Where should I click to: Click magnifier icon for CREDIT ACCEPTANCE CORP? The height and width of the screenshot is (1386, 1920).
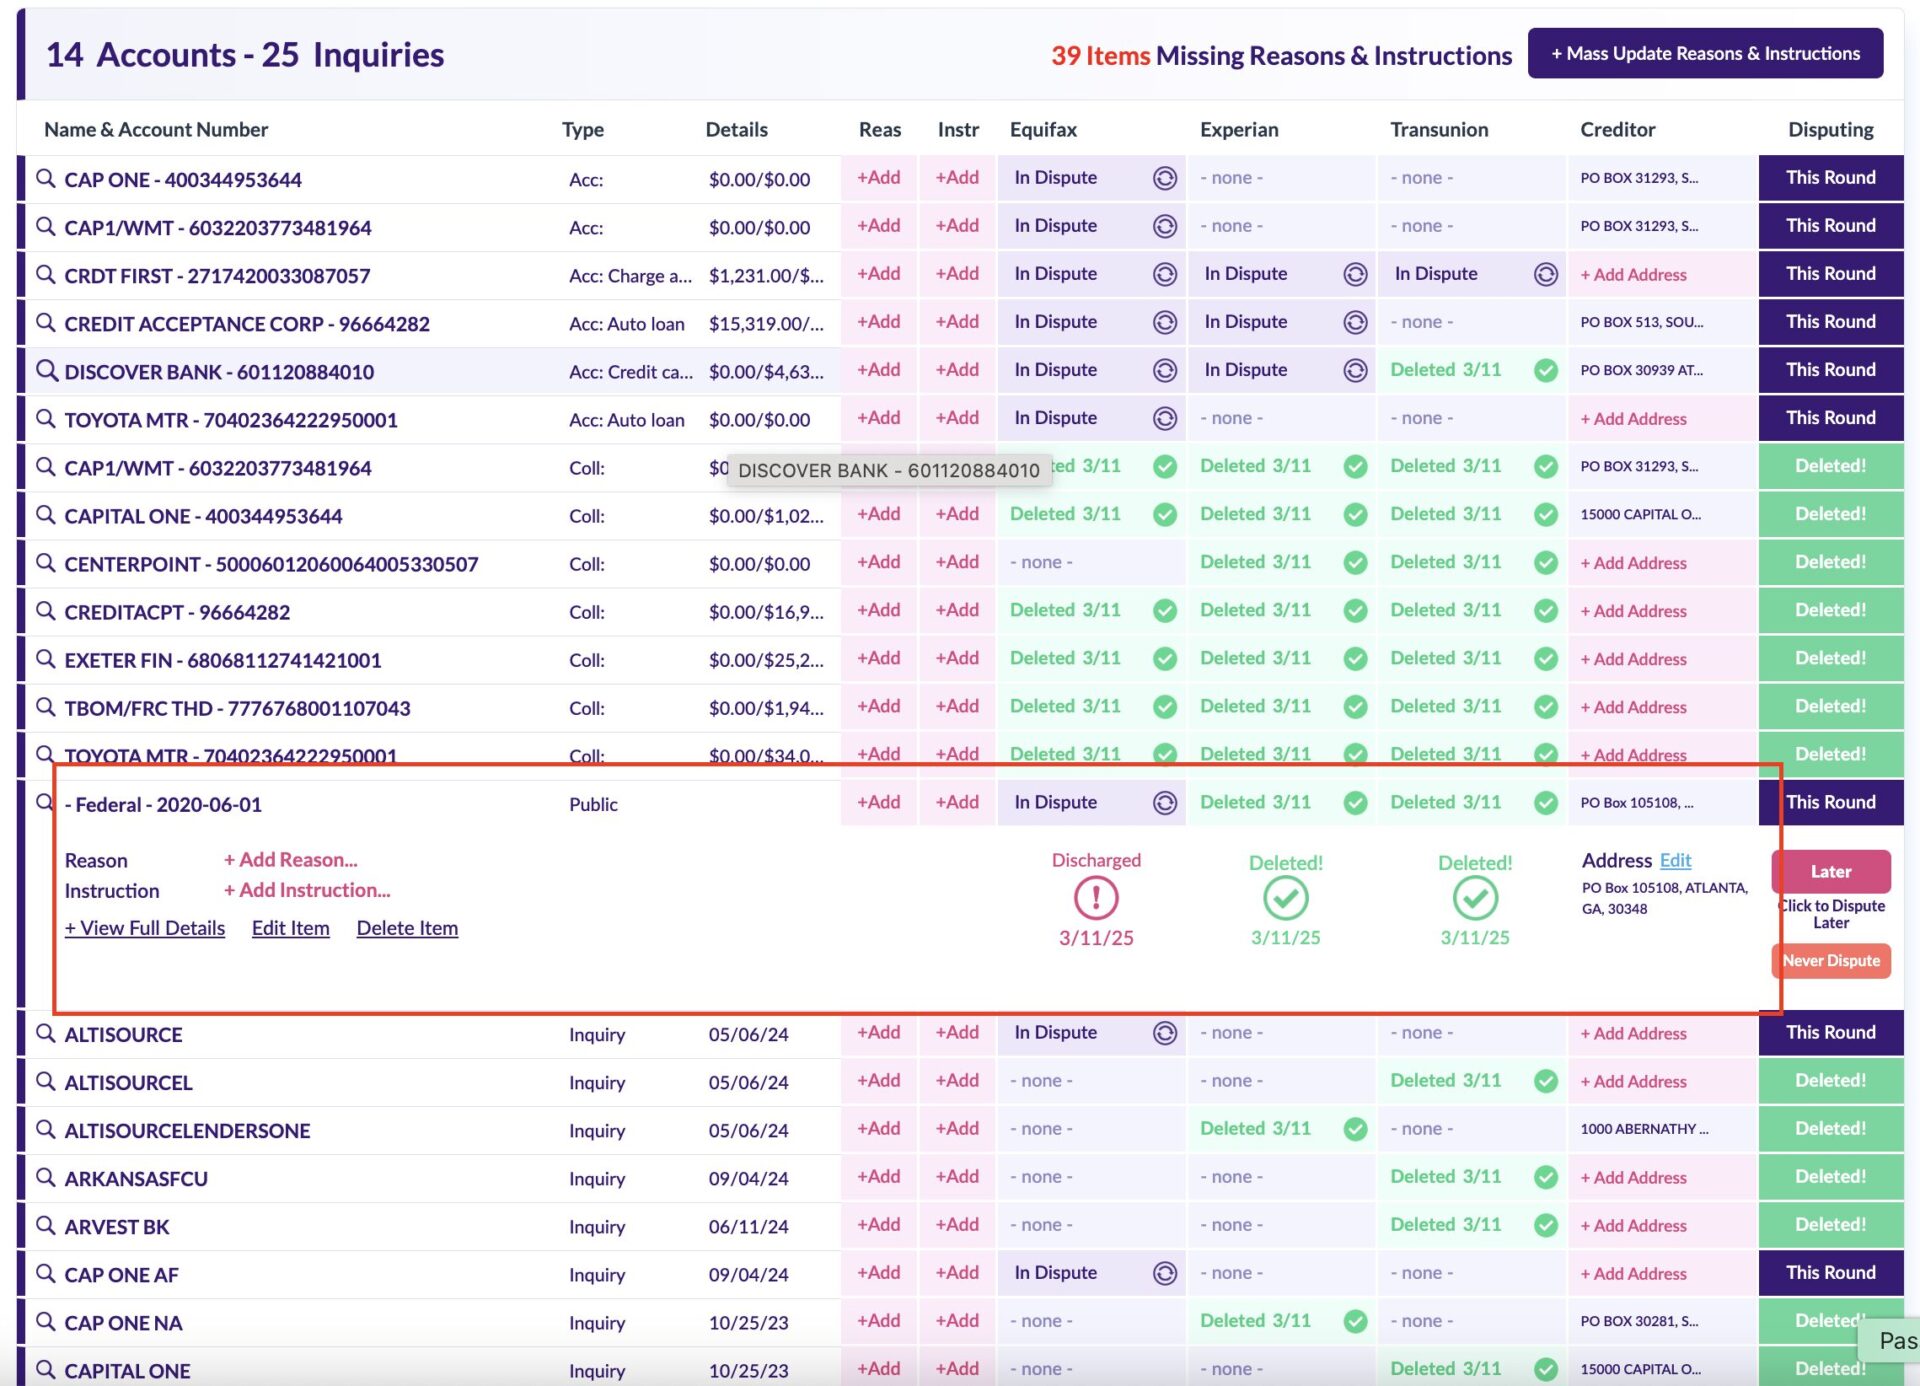tap(45, 322)
